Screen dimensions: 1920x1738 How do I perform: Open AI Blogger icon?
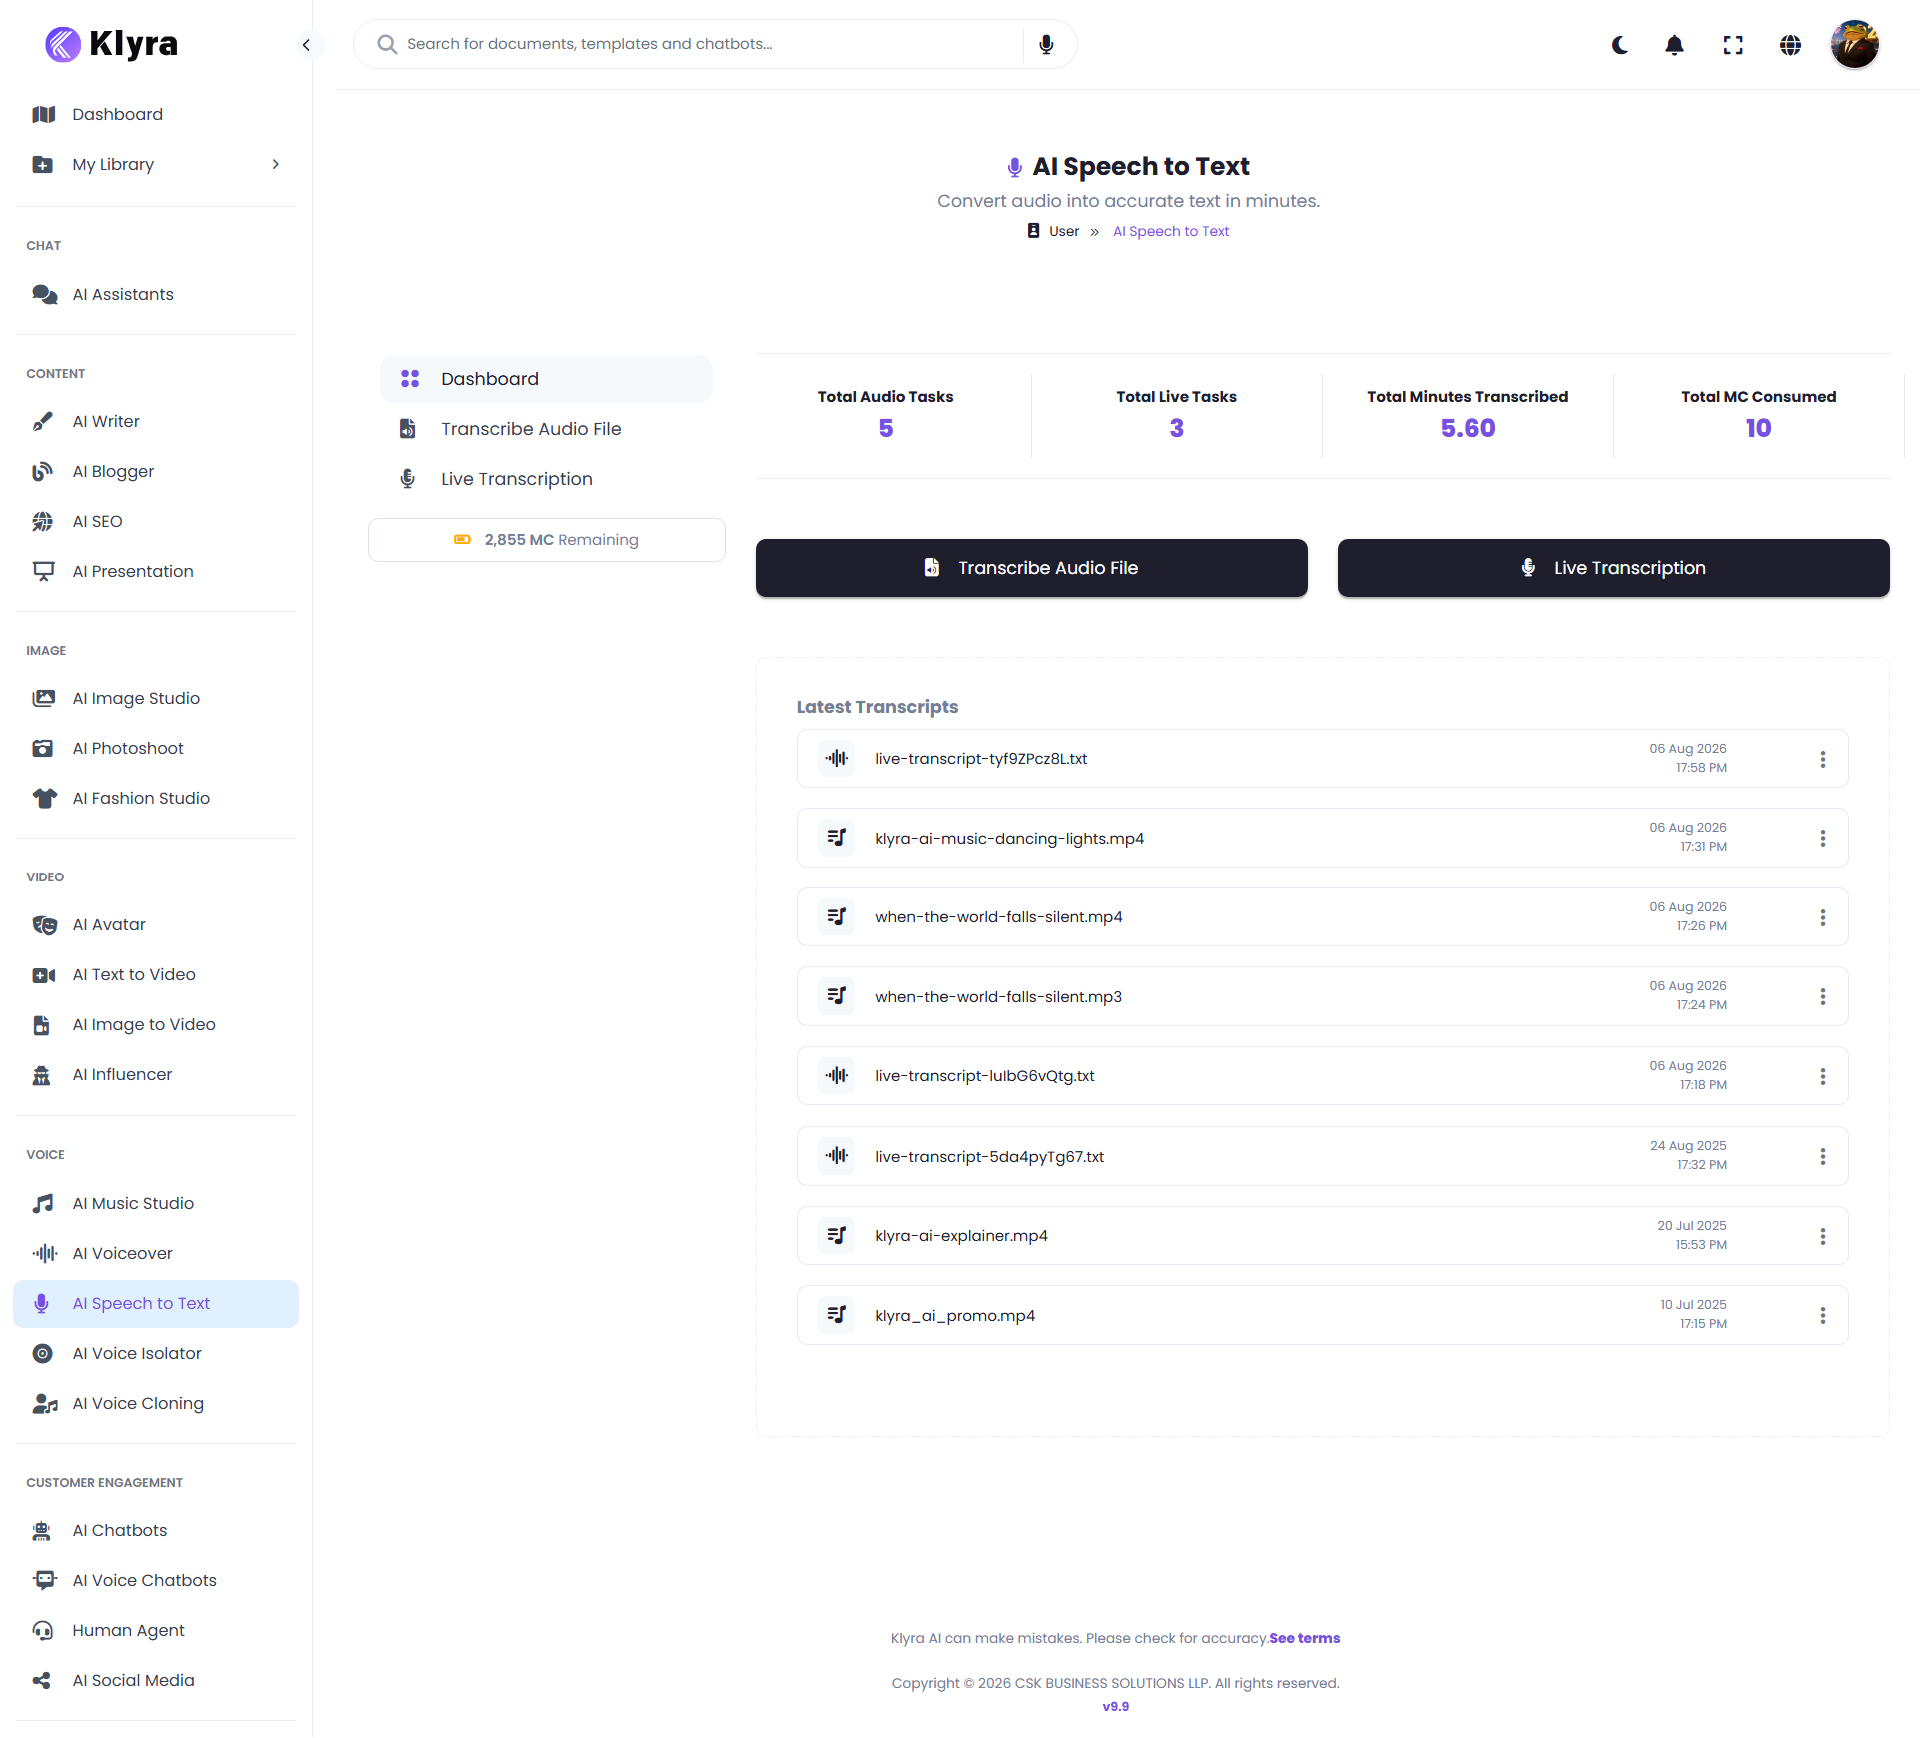pyautogui.click(x=43, y=471)
